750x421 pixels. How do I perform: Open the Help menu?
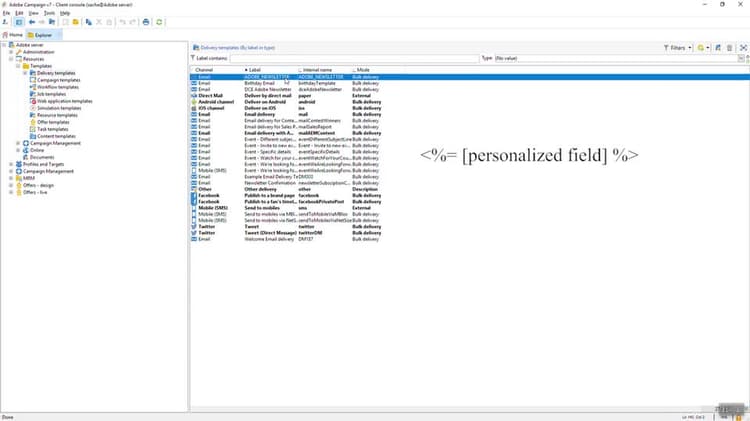click(65, 13)
